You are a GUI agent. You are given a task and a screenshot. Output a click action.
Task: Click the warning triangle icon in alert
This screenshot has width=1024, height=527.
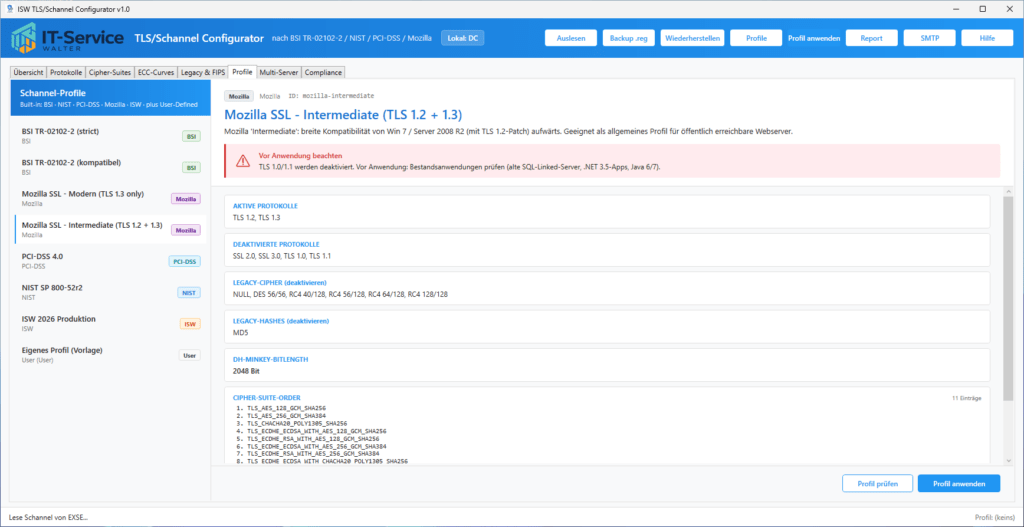[x=243, y=160]
